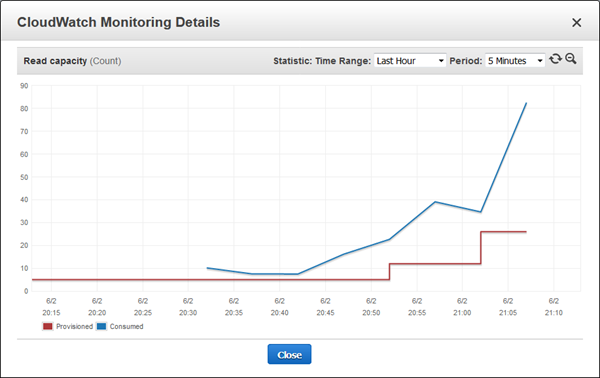Open the Period dropdown showing 5 Minutes

click(x=515, y=60)
